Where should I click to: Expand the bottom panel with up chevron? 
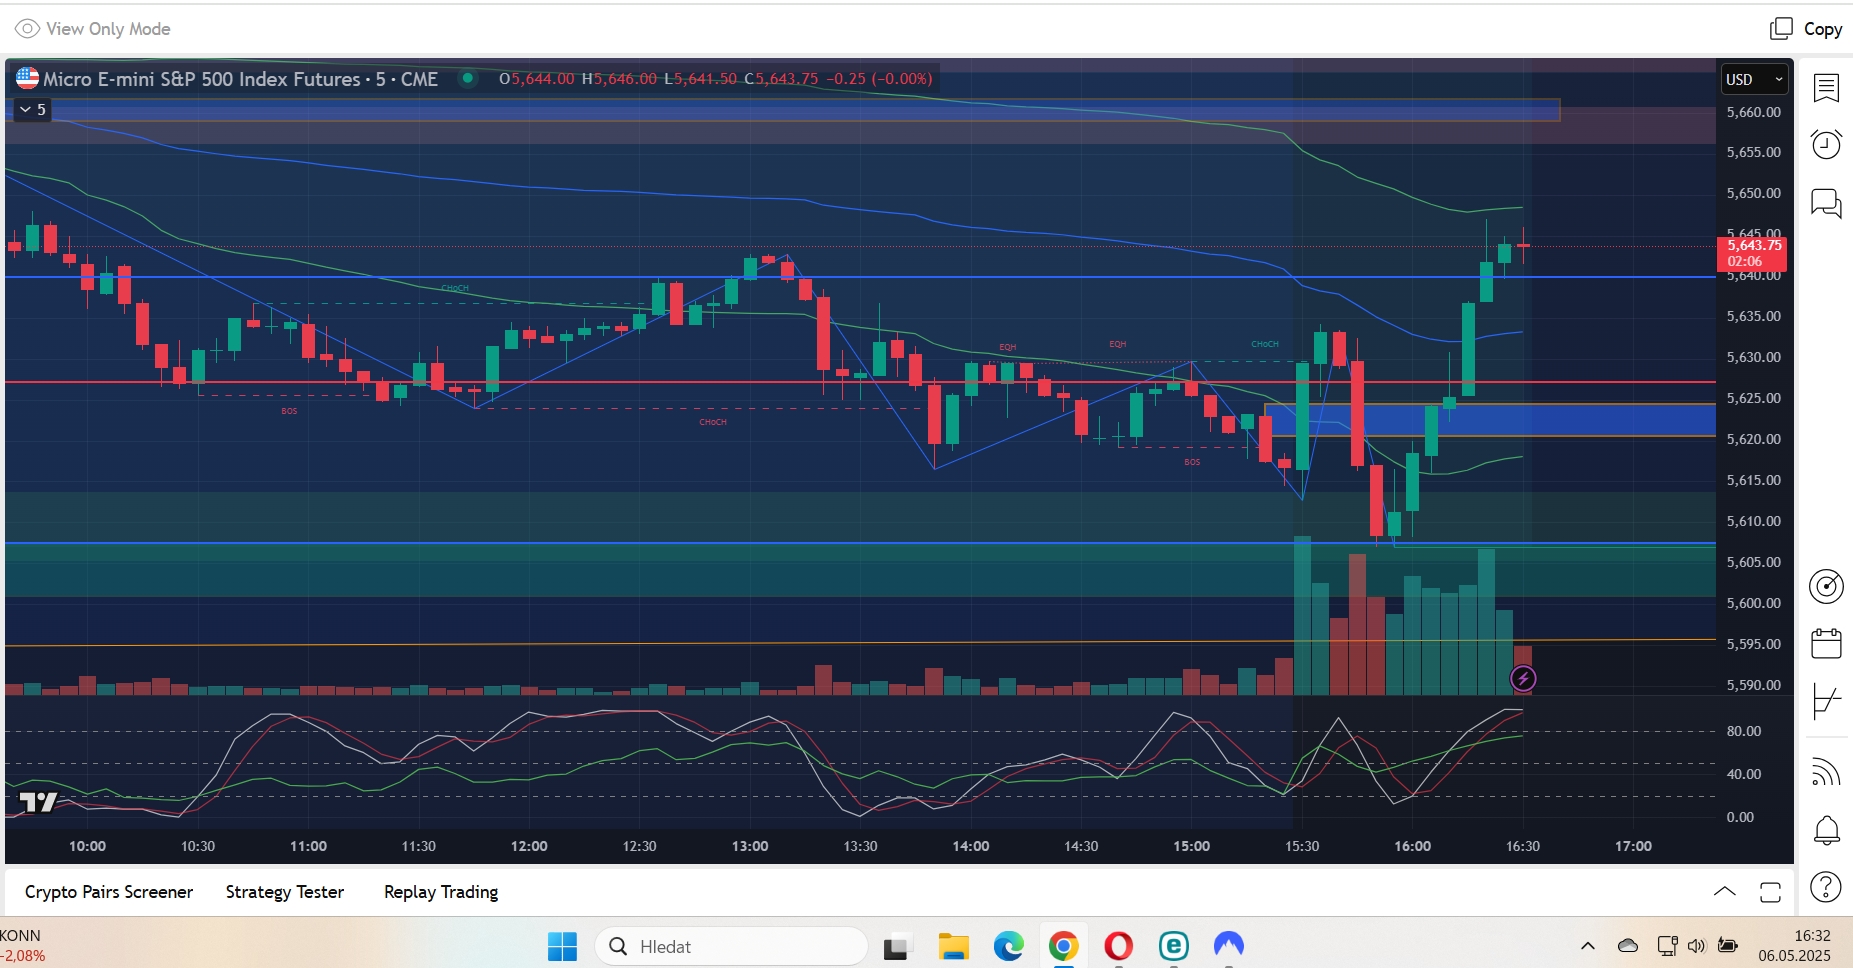[x=1725, y=891]
